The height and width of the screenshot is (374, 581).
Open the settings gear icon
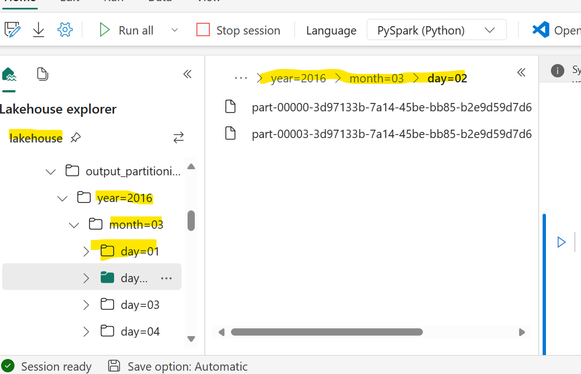point(65,30)
